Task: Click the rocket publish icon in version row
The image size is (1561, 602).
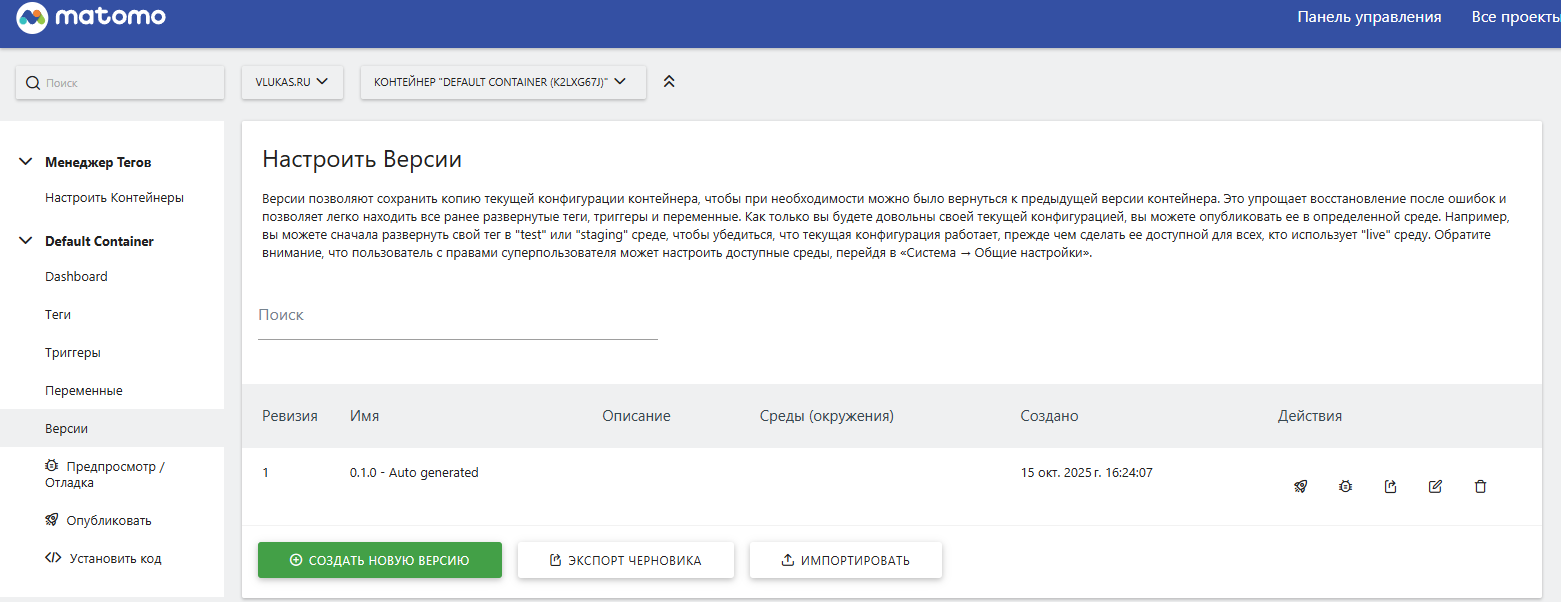Action: (x=1300, y=487)
